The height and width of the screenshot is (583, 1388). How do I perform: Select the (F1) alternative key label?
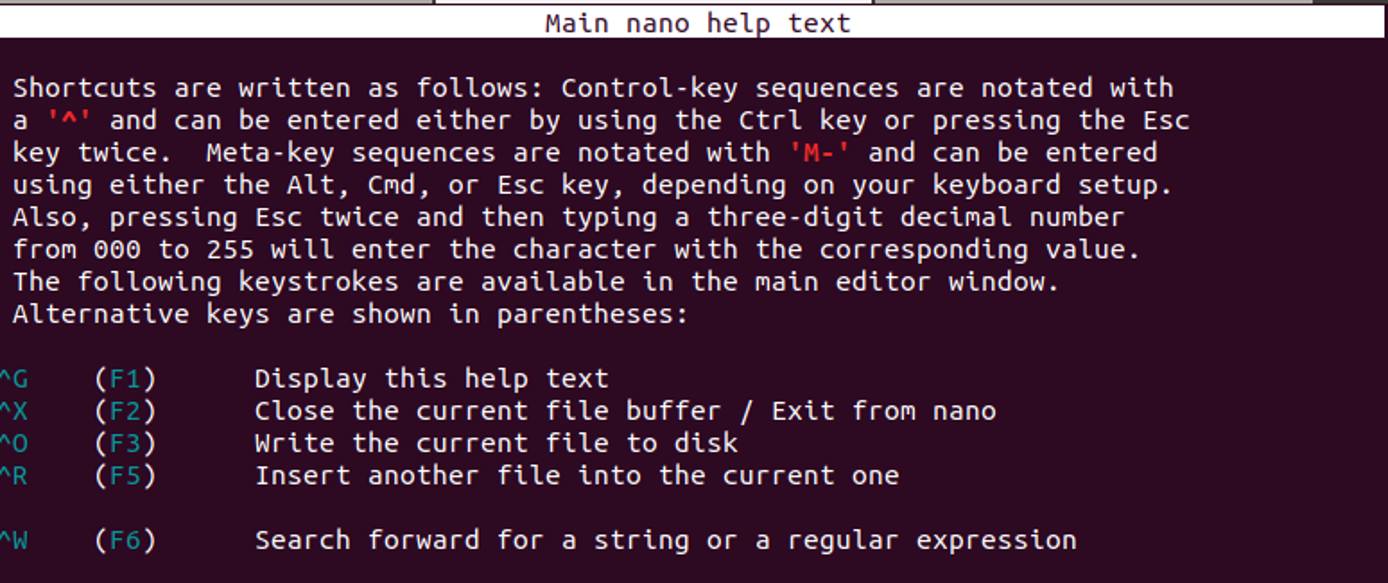tap(125, 379)
